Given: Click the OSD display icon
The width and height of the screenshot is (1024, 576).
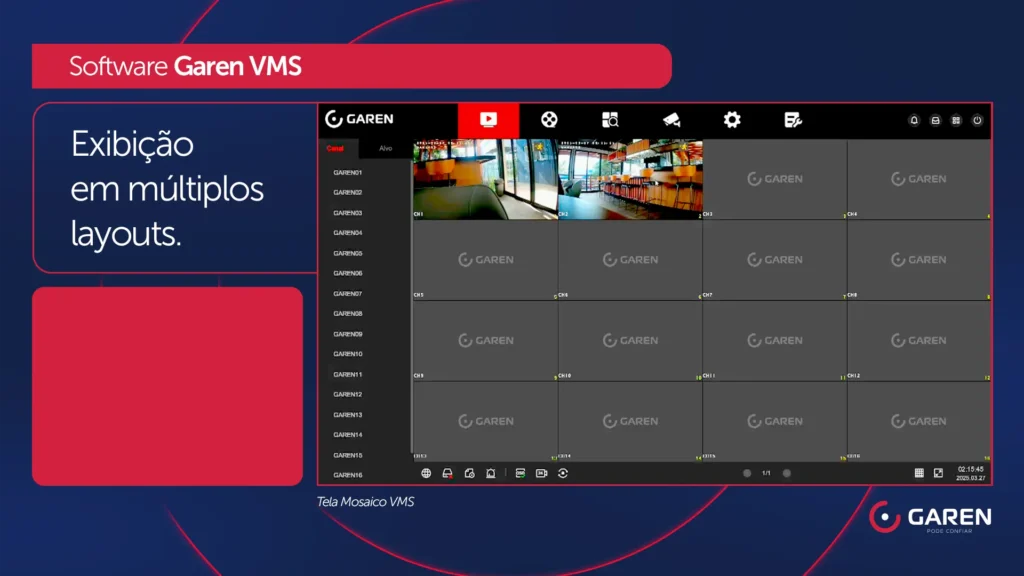Looking at the screenshot, I should tap(520, 473).
